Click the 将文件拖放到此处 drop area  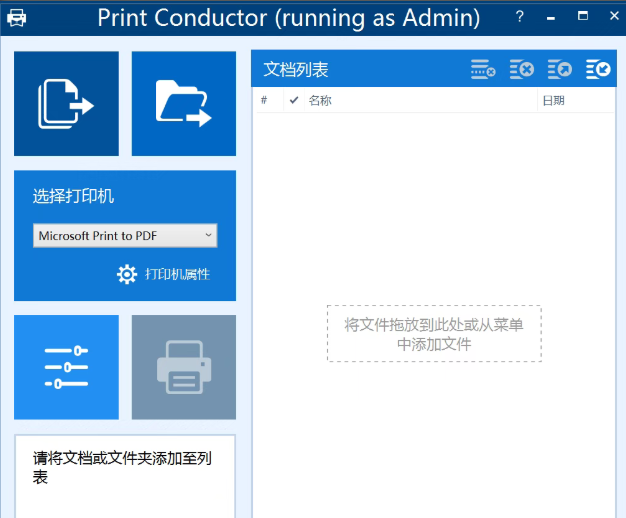[x=433, y=334]
